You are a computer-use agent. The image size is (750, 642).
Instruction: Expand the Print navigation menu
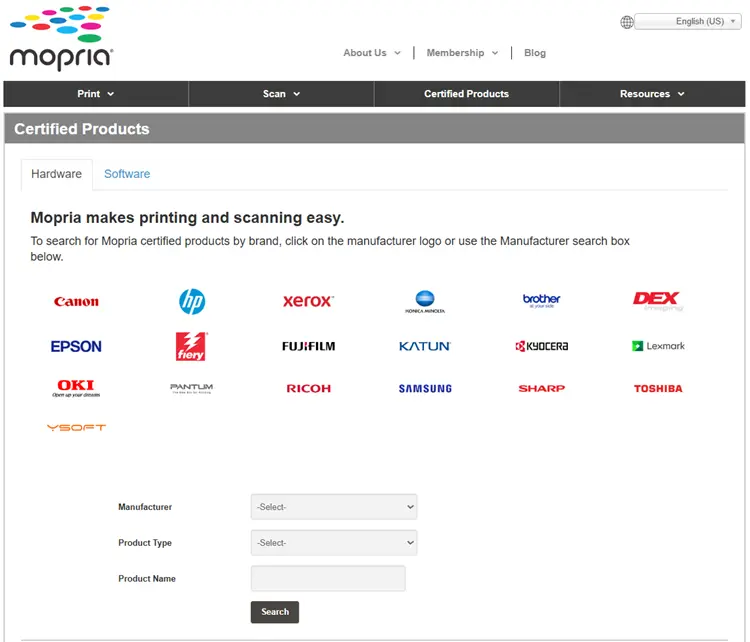[96, 94]
